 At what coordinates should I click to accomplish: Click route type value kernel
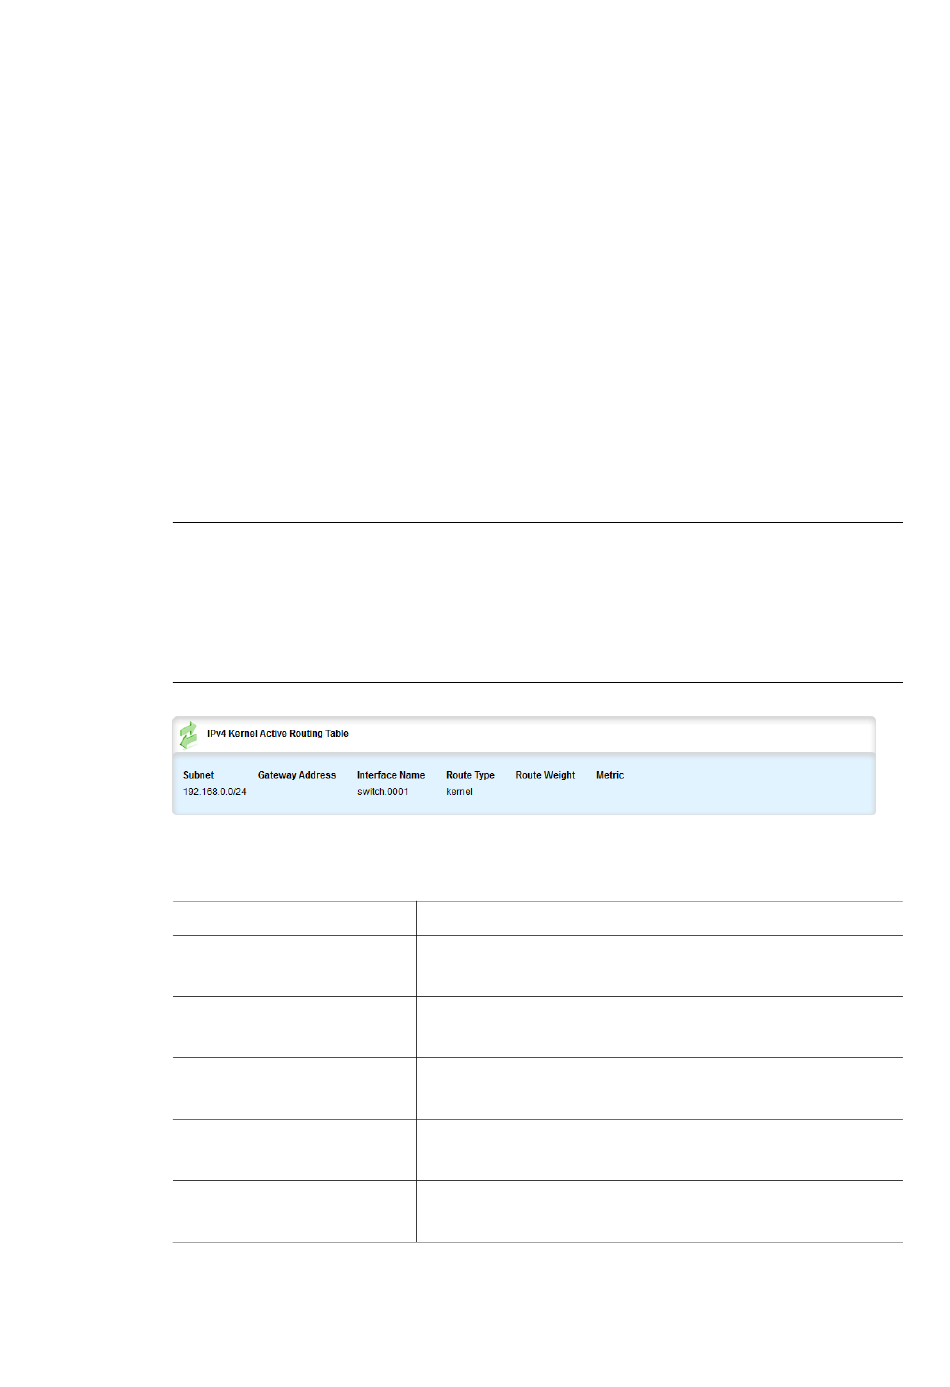pyautogui.click(x=459, y=792)
